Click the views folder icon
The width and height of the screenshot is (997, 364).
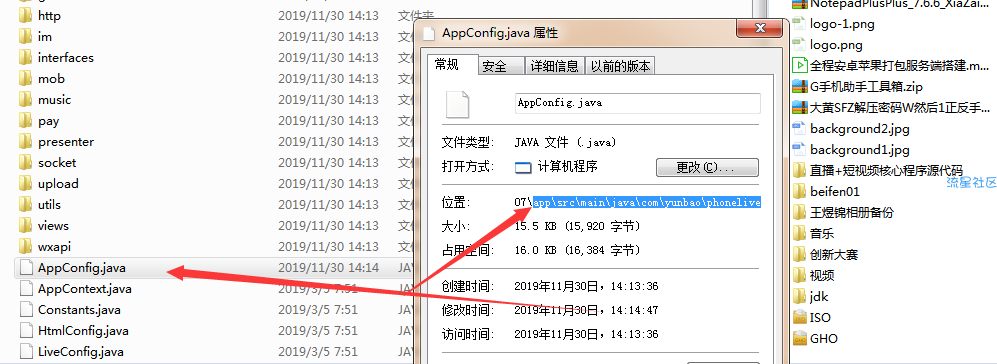coord(25,225)
